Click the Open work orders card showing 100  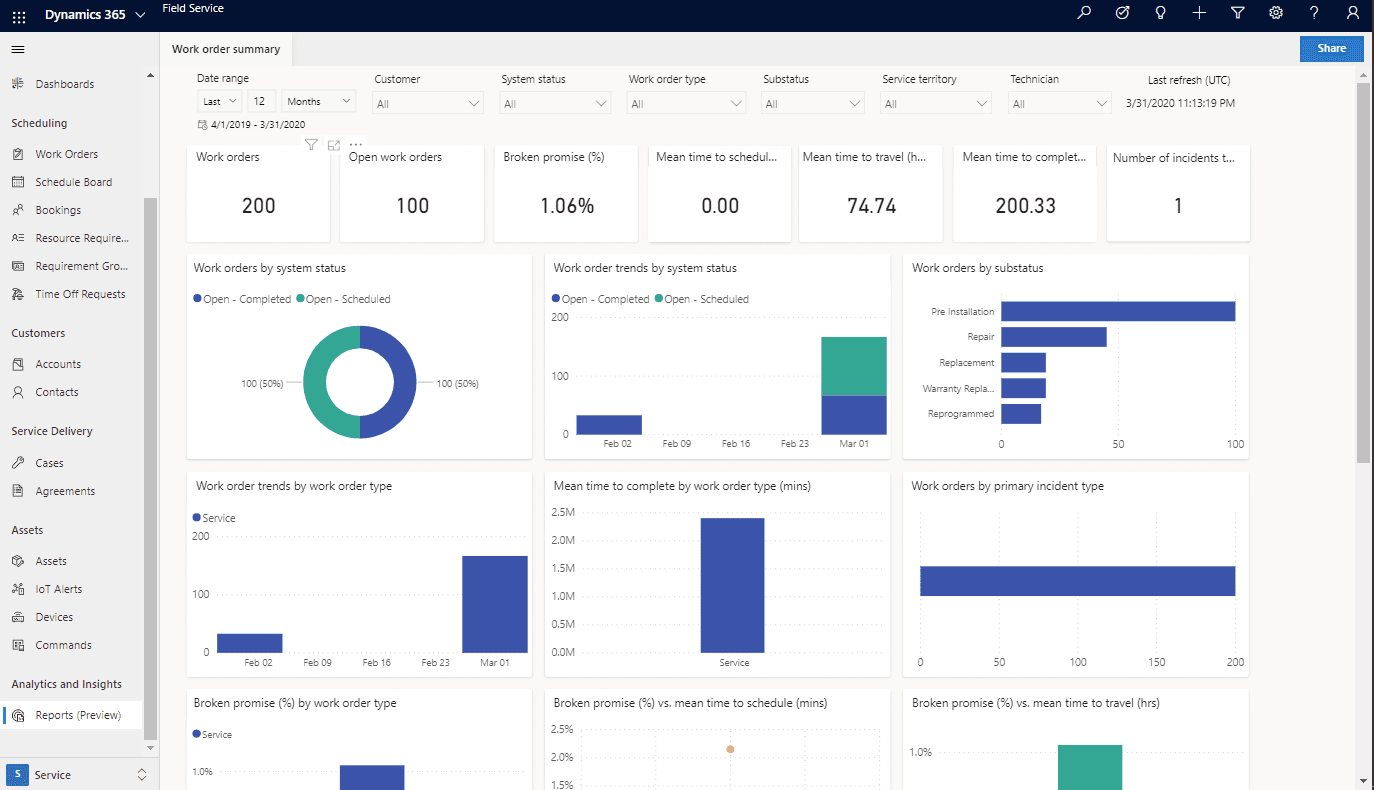[x=412, y=194]
